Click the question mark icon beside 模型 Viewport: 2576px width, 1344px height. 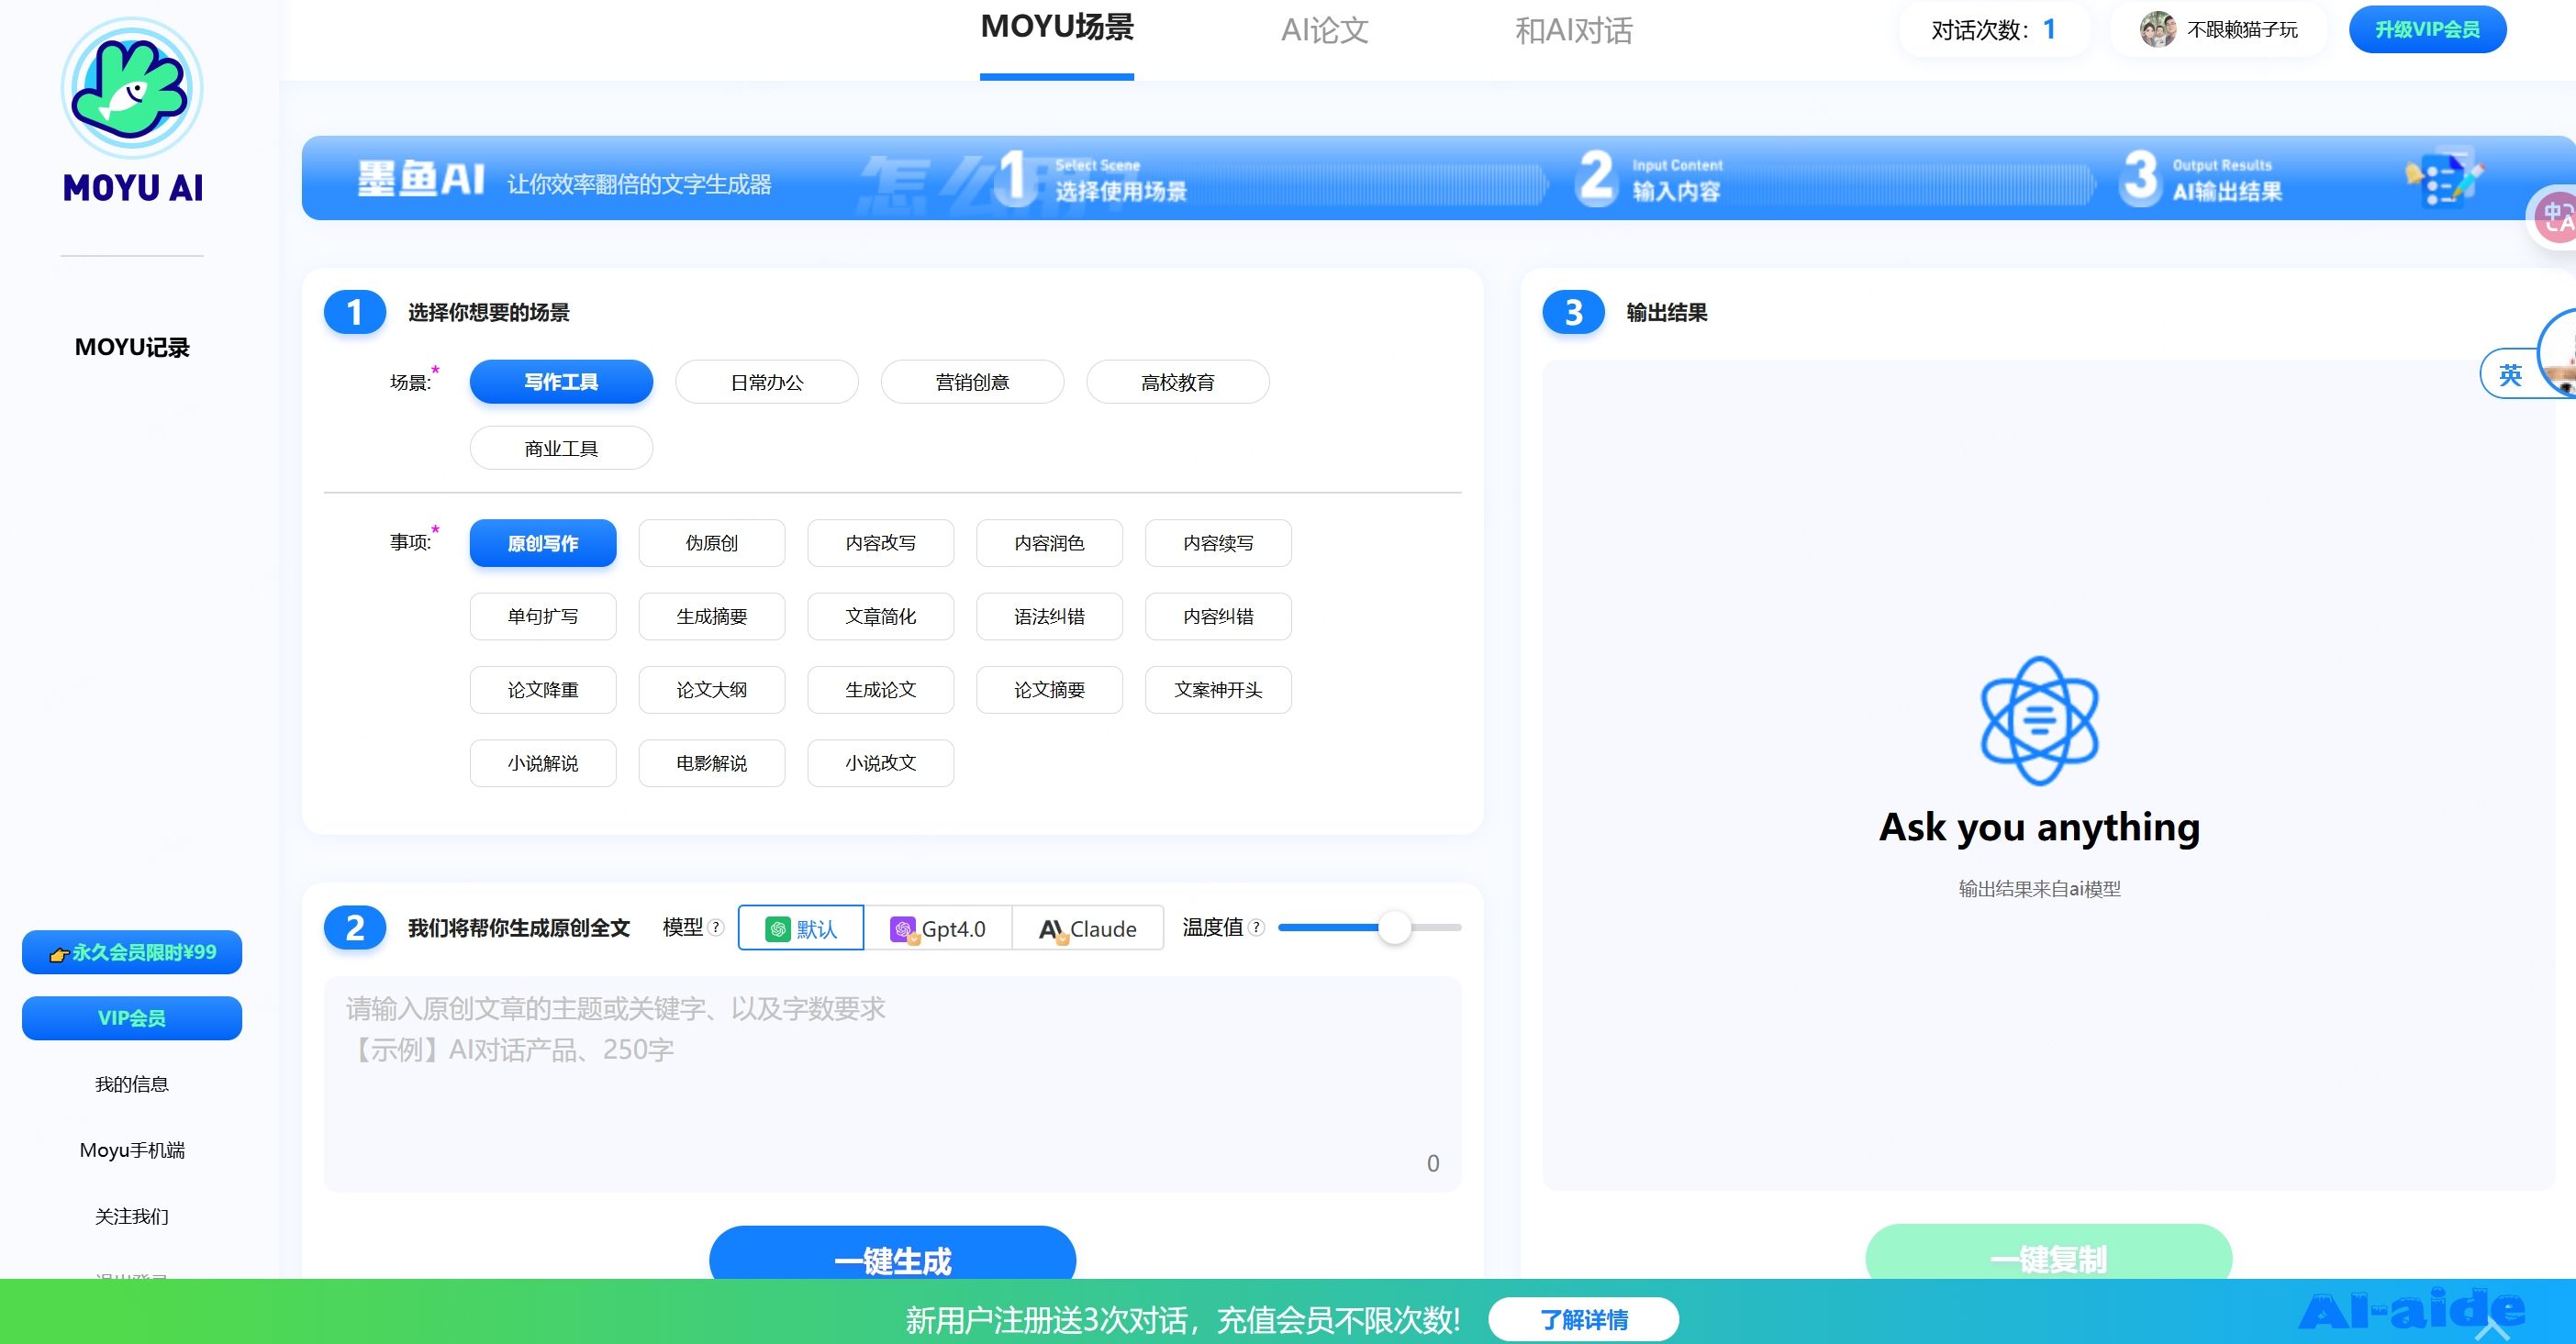point(716,927)
